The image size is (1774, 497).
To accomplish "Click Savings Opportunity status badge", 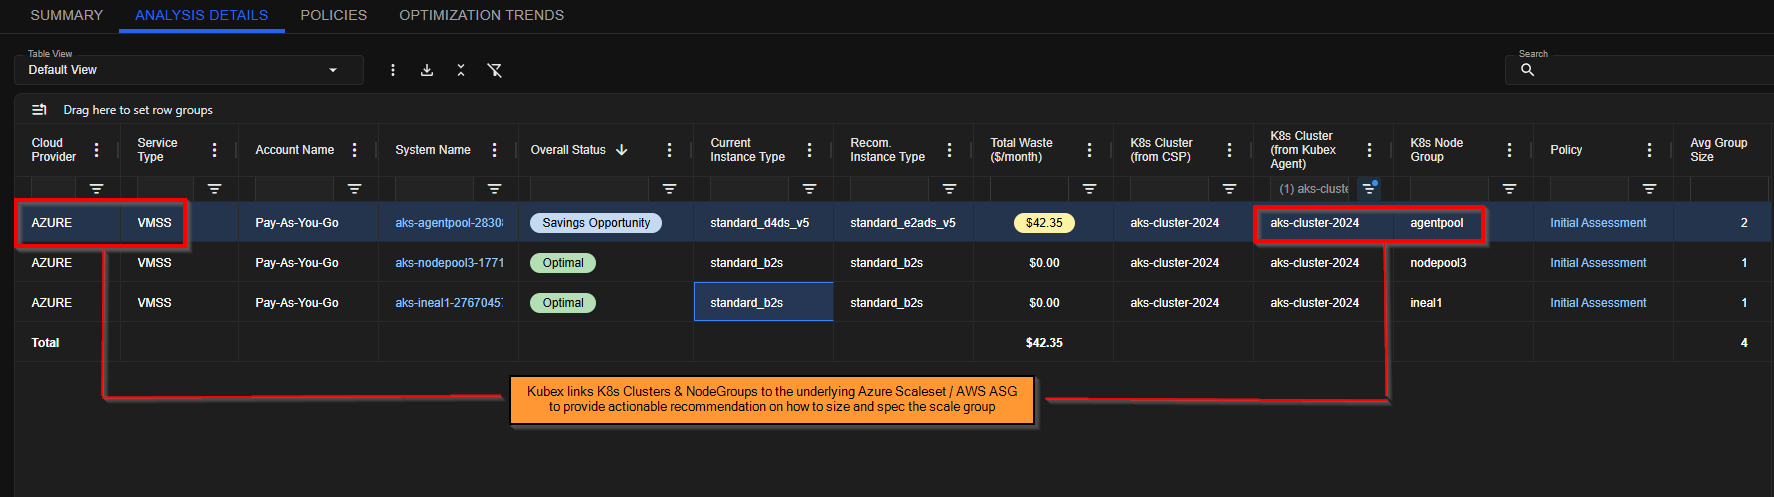I will (596, 223).
